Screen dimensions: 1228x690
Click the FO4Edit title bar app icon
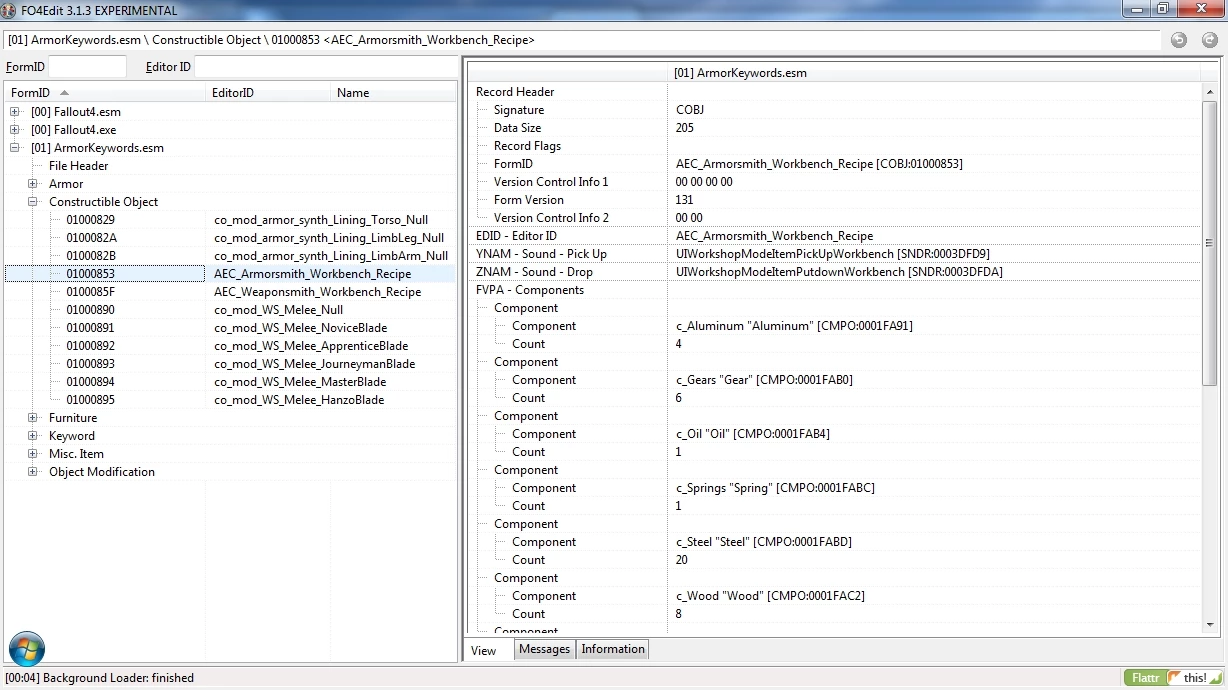coord(9,10)
